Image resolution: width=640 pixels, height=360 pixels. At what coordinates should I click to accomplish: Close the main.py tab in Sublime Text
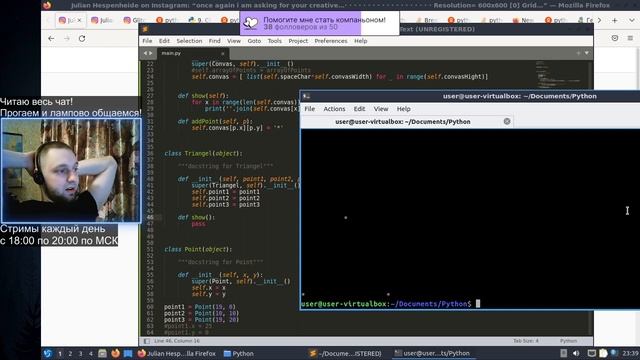pos(222,53)
